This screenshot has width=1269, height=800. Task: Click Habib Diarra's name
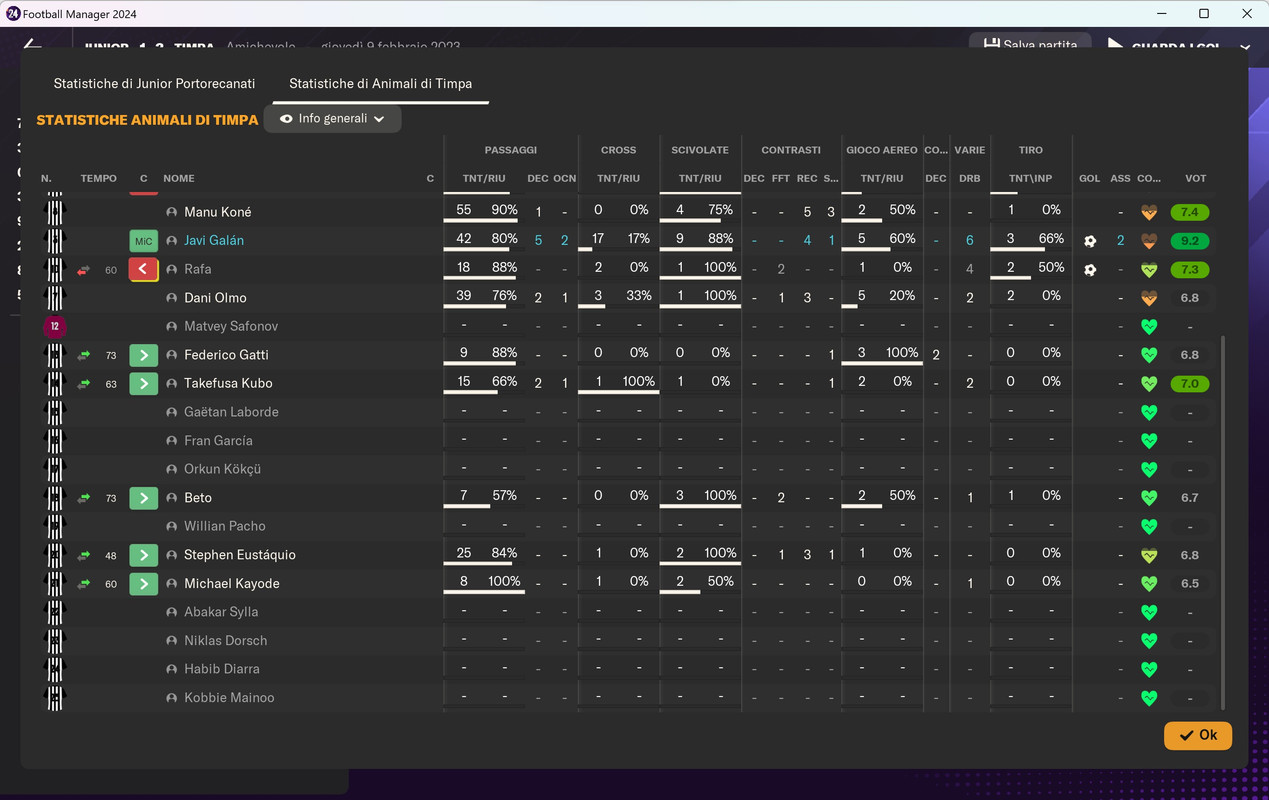click(x=220, y=669)
